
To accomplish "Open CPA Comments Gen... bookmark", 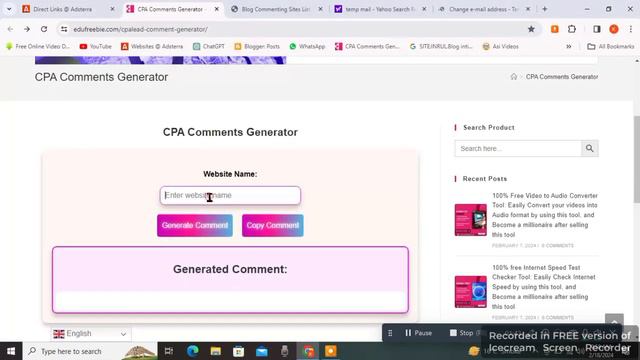I will click(367, 47).
